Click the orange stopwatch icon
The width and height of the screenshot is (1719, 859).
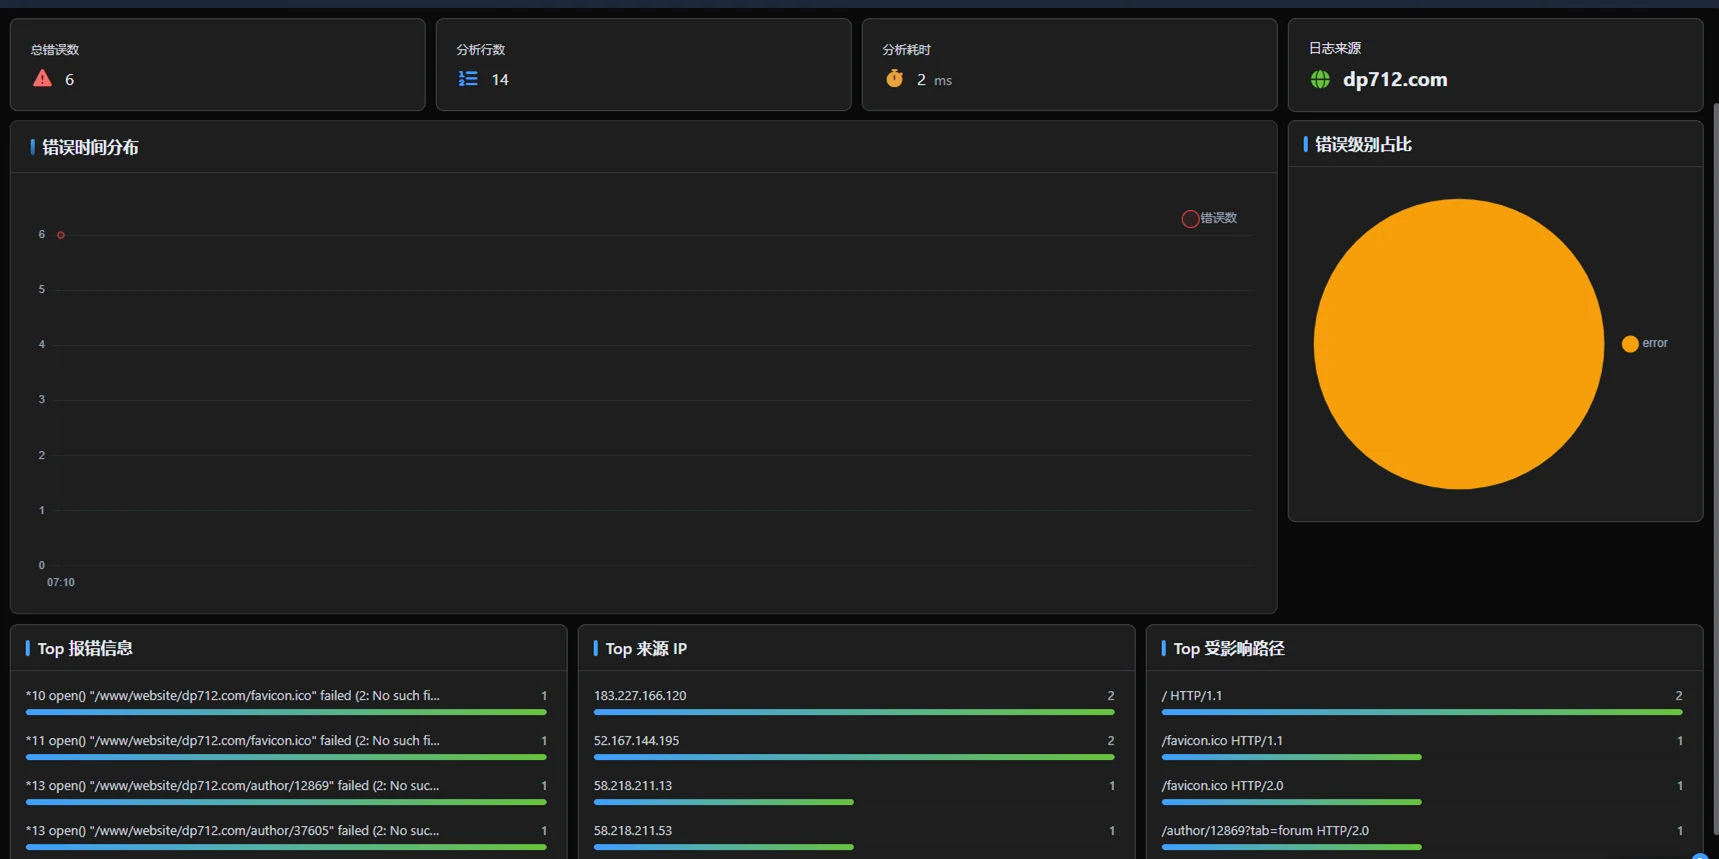point(894,78)
